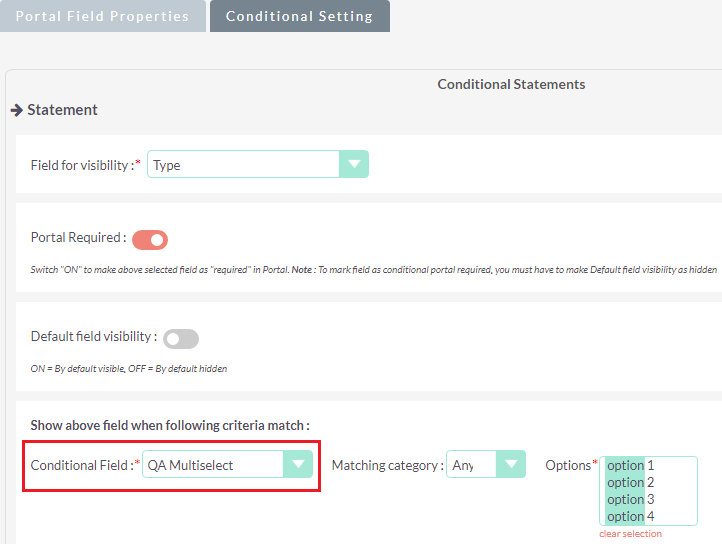Open the dropdown showing QA Multiselect
The height and width of the screenshot is (557, 722).
pos(214,465)
